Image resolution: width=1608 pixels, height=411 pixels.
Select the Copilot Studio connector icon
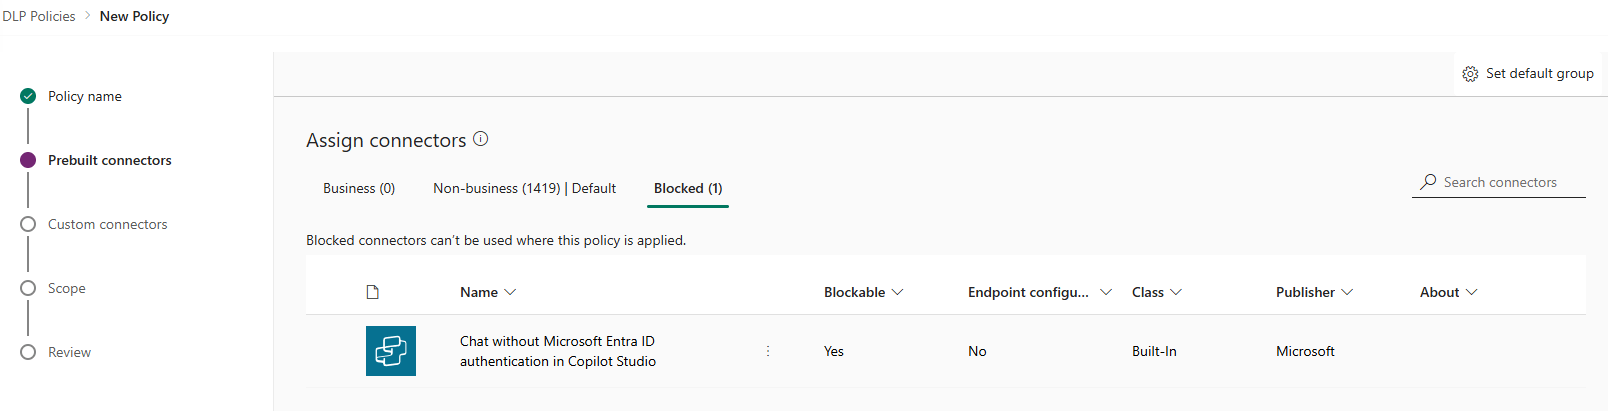coord(391,351)
